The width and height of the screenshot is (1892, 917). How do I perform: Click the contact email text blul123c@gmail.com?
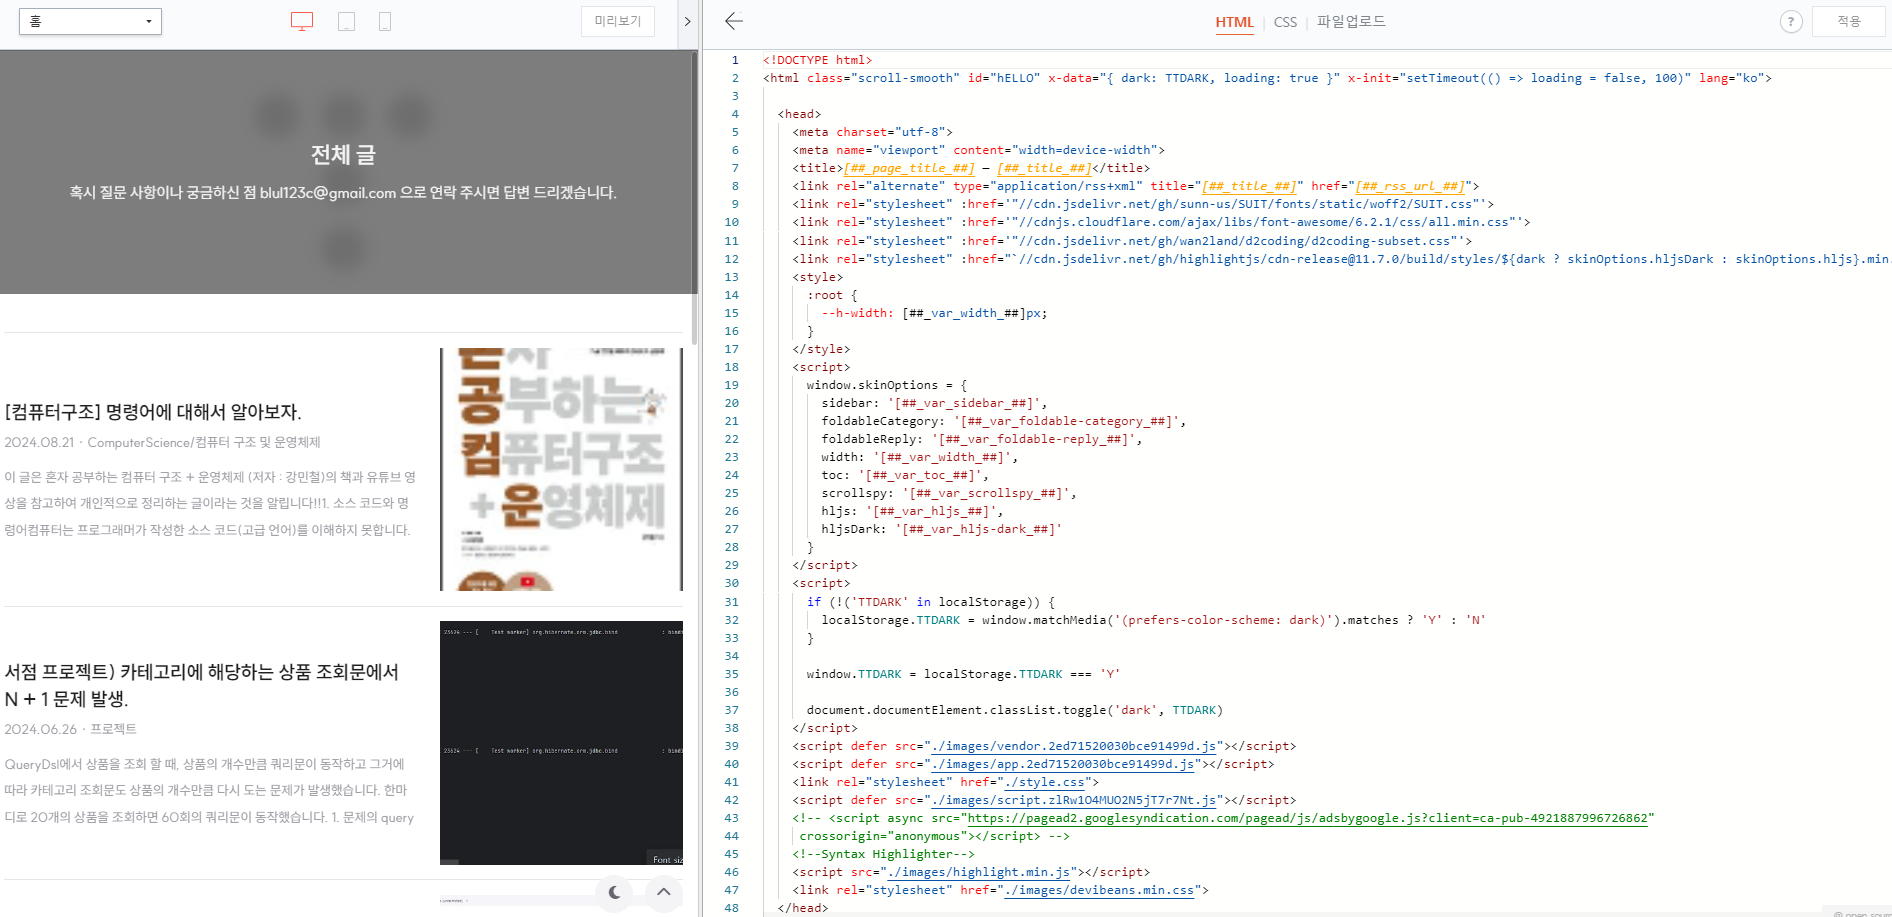pyautogui.click(x=328, y=192)
